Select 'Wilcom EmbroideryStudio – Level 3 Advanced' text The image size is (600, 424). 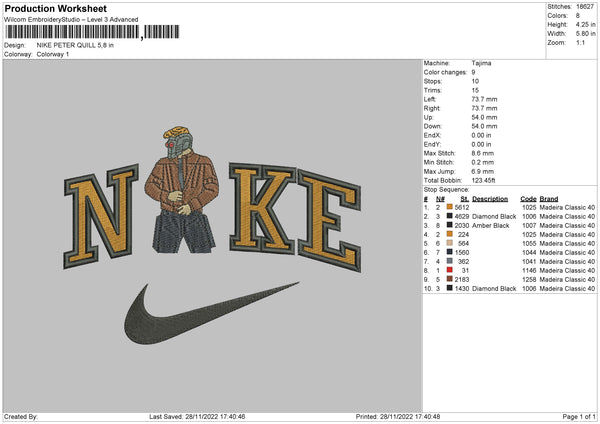71,20
